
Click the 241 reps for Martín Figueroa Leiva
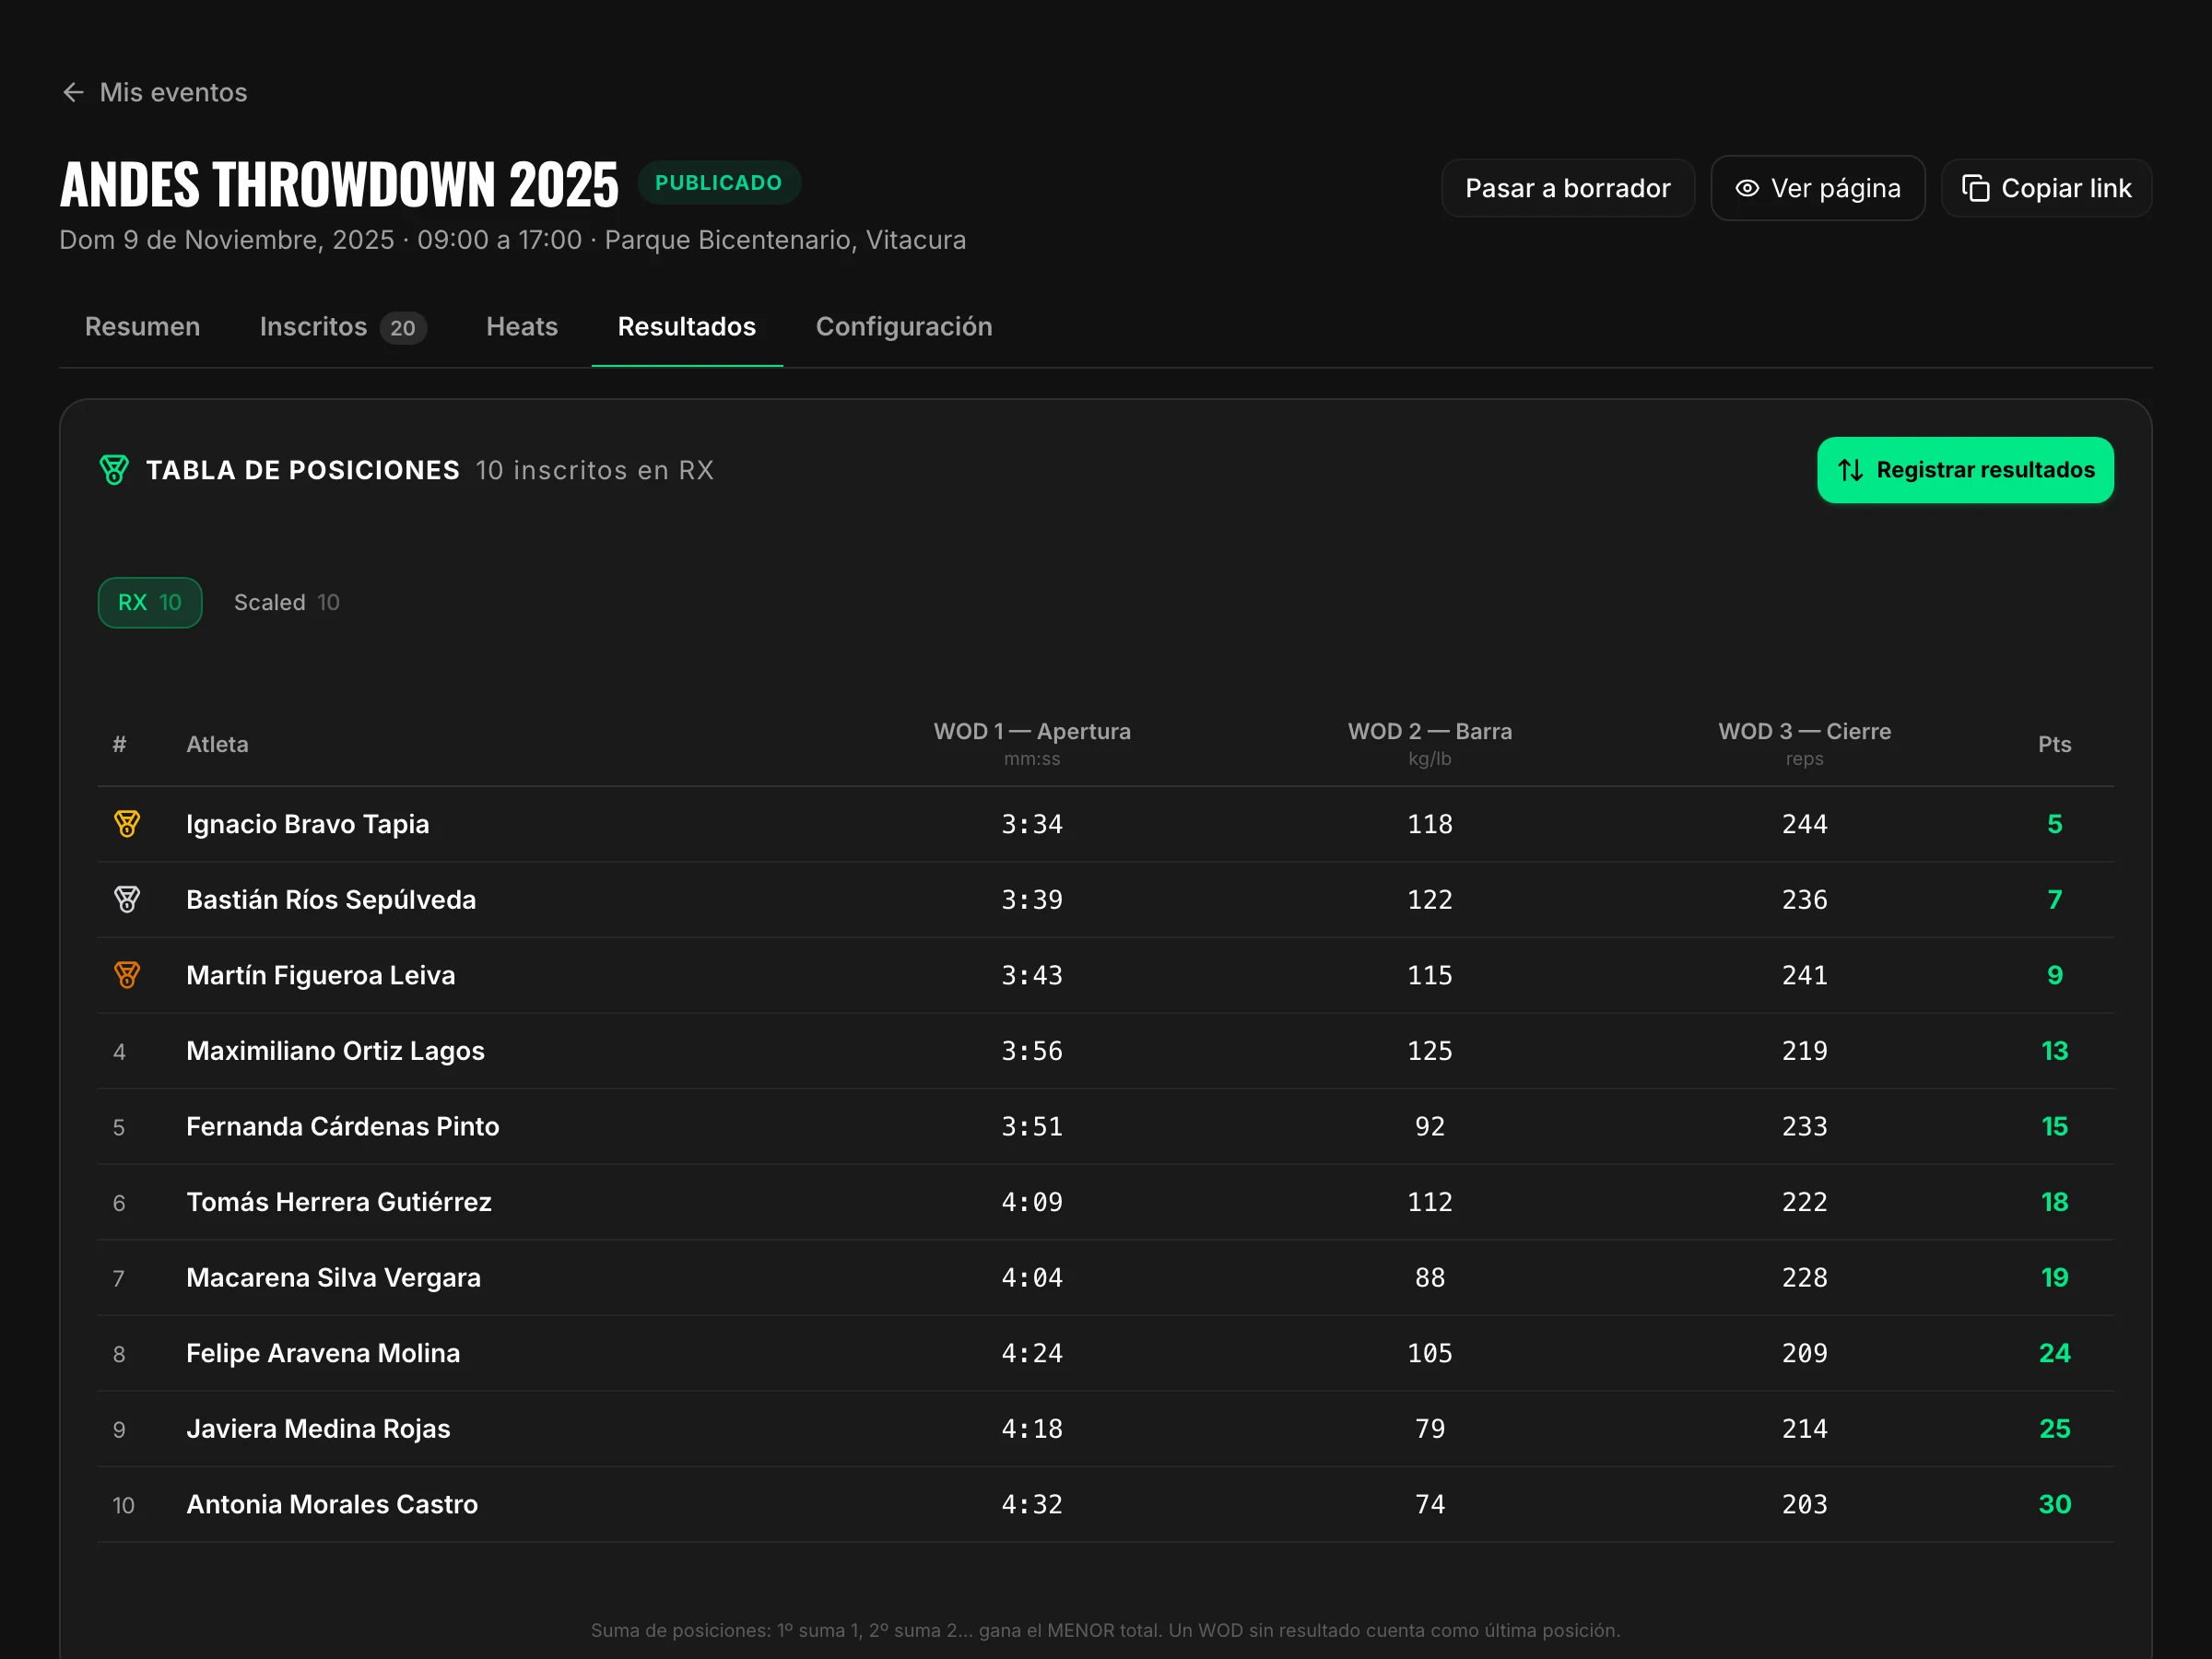point(1804,975)
